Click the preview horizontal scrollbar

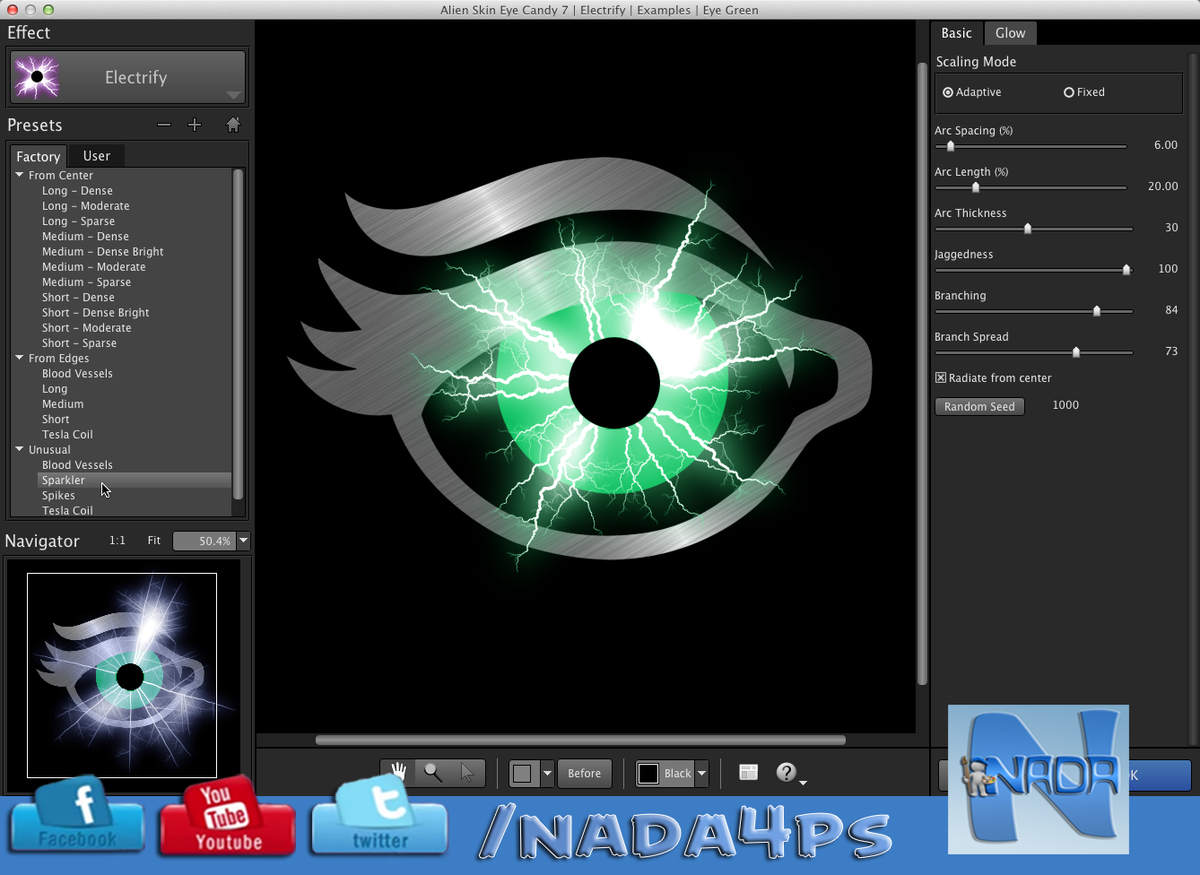tap(580, 741)
